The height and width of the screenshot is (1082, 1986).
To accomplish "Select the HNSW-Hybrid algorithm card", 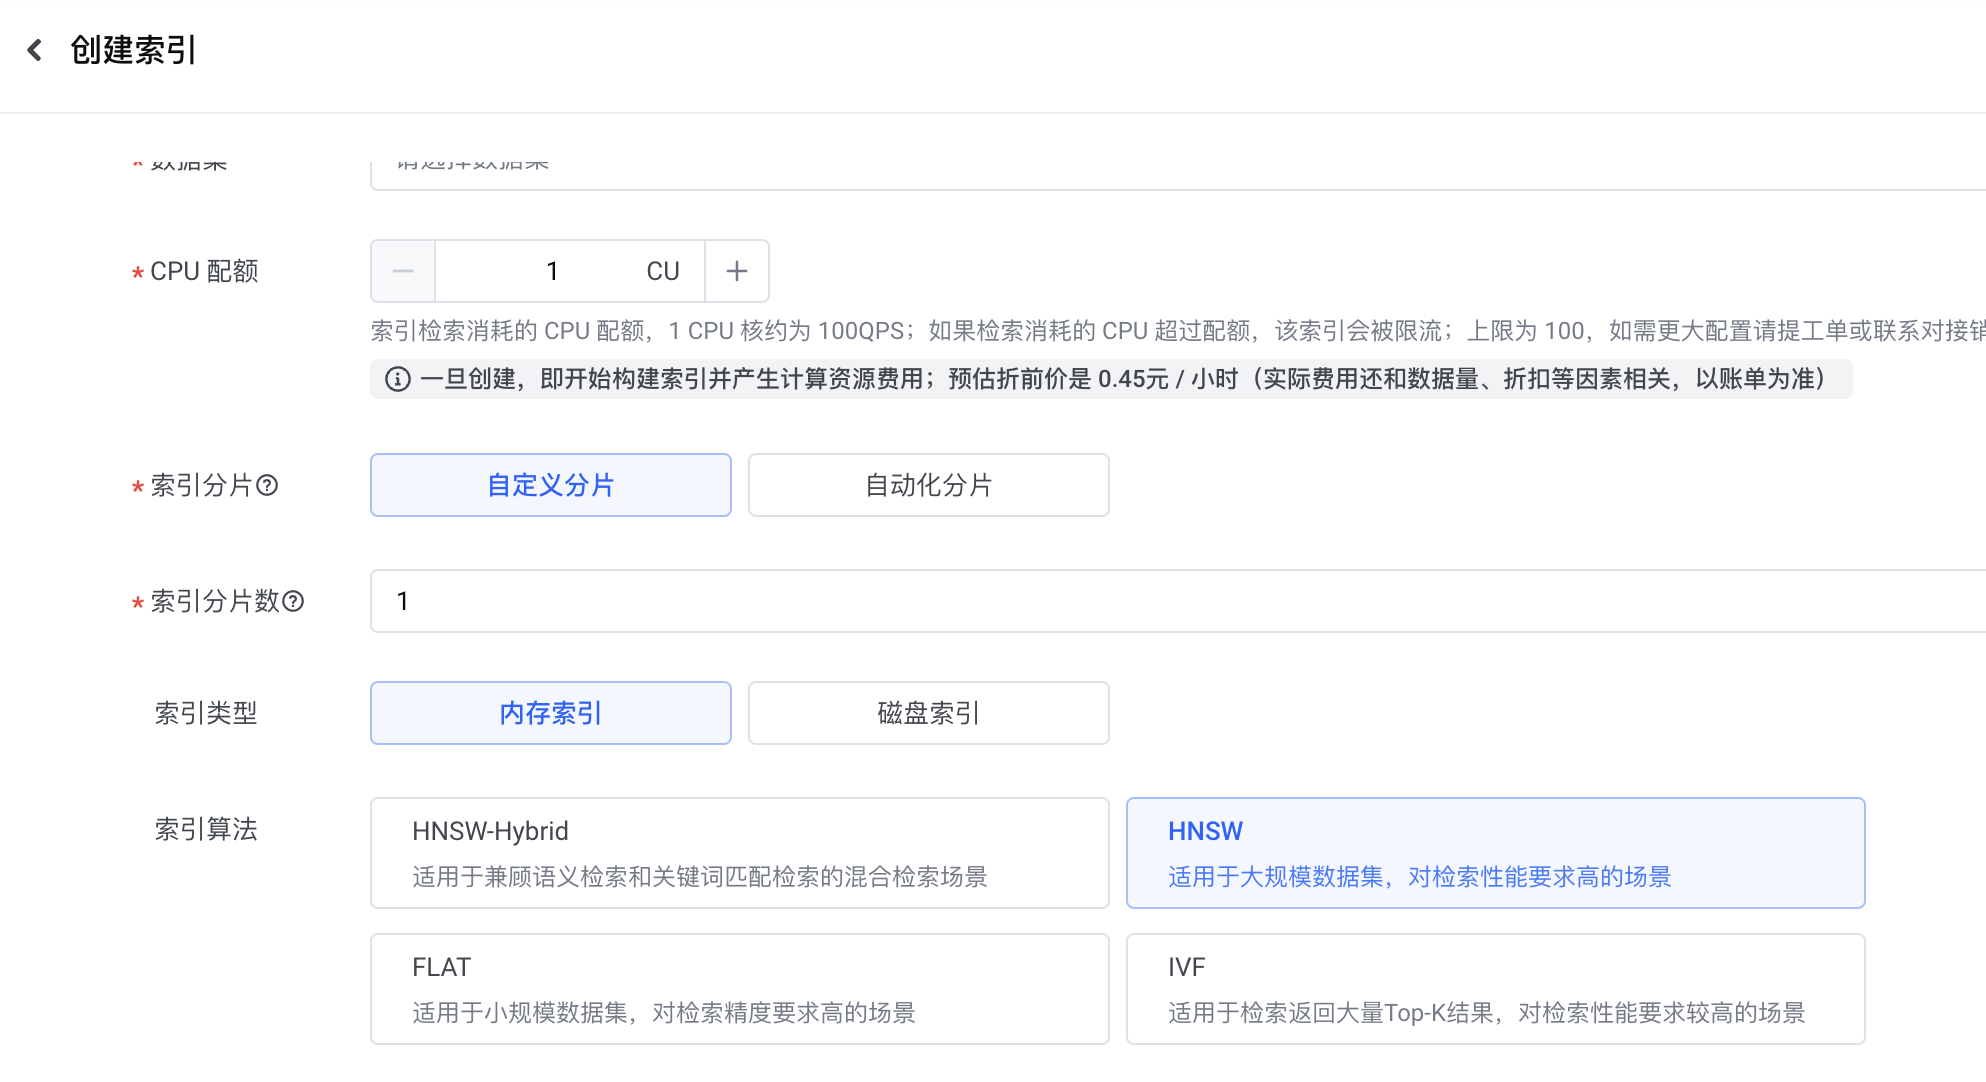I will [x=740, y=853].
